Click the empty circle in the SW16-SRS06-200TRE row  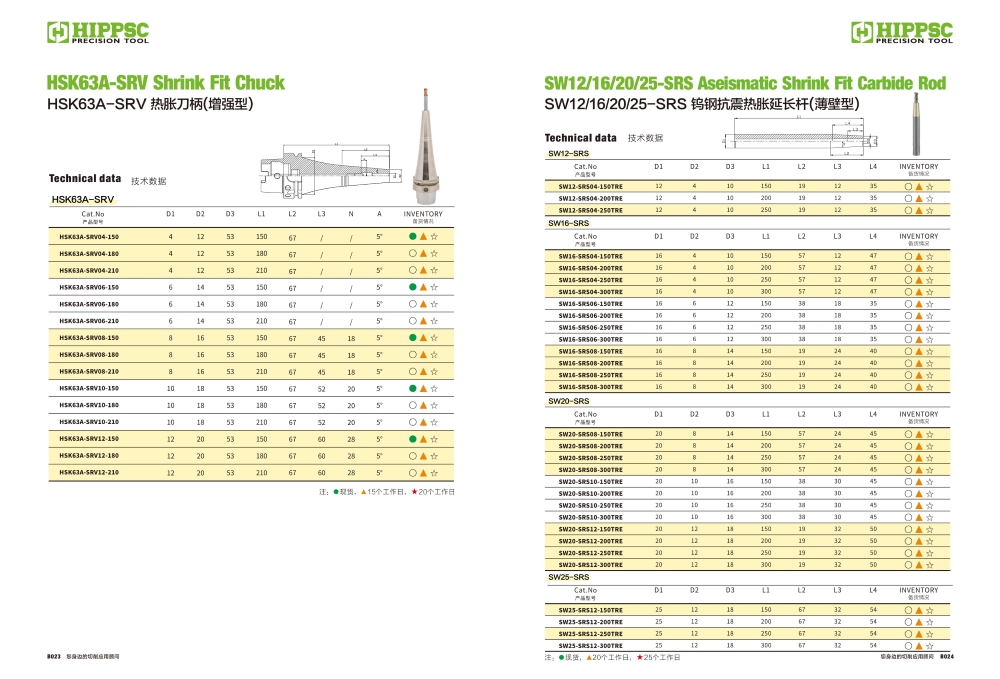click(x=908, y=316)
